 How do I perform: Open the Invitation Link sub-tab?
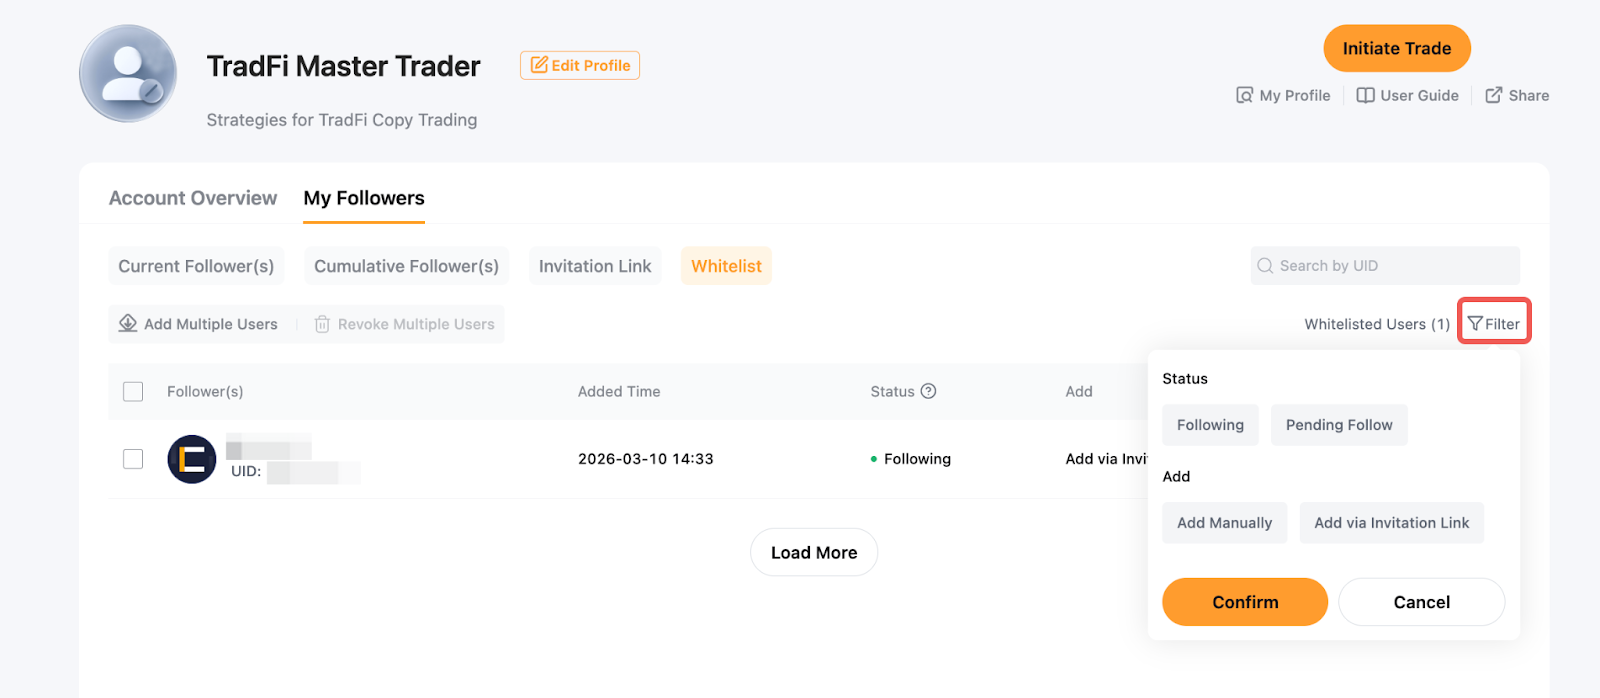coord(595,266)
